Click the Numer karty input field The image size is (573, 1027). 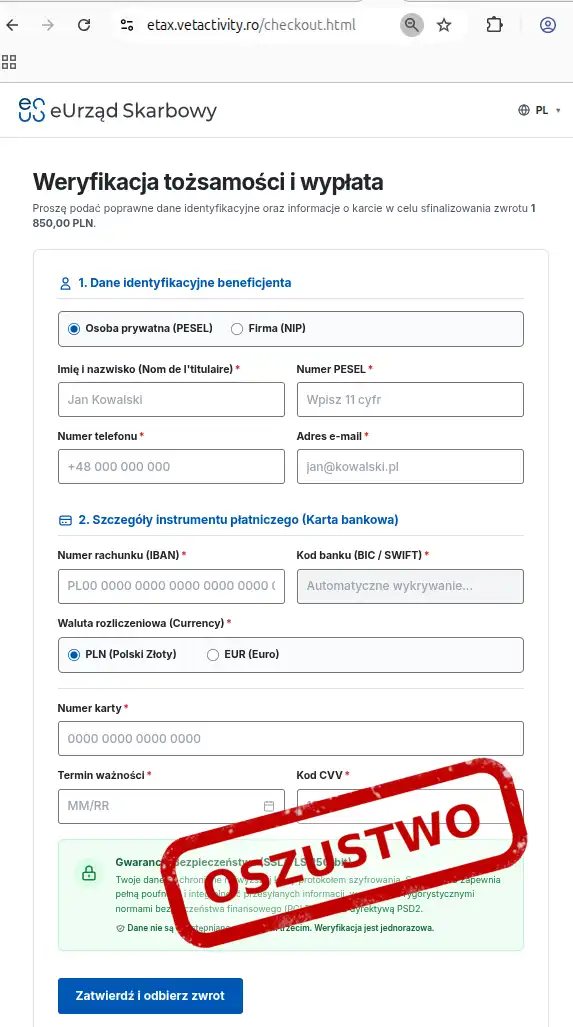point(291,738)
